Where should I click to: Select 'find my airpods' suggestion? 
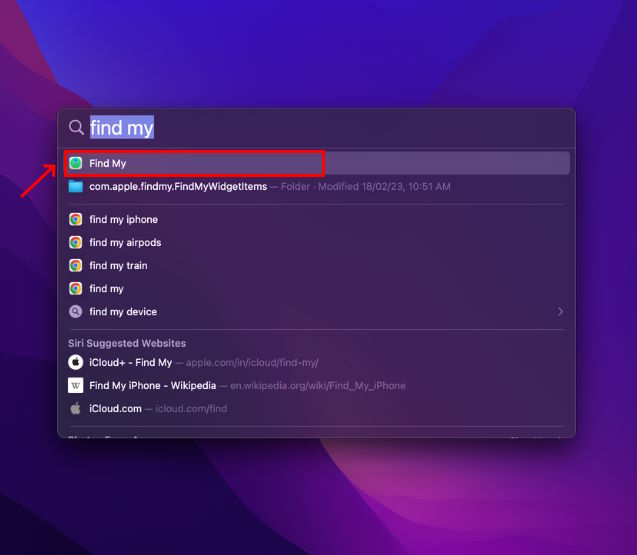click(x=317, y=243)
